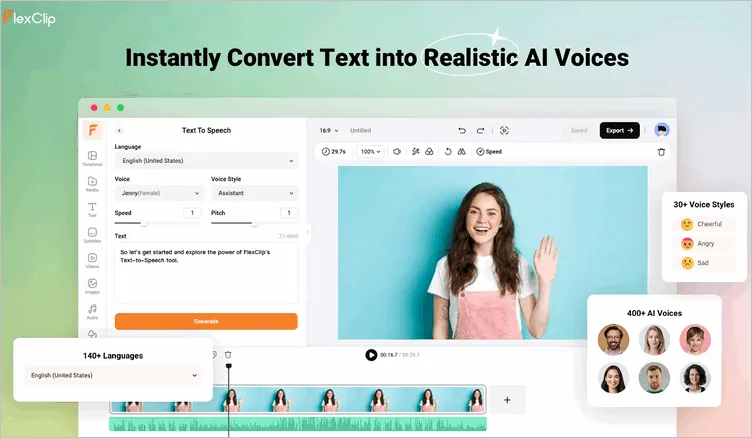The width and height of the screenshot is (752, 438).
Task: Open the Audio sidebar panel
Action: pos(92,311)
